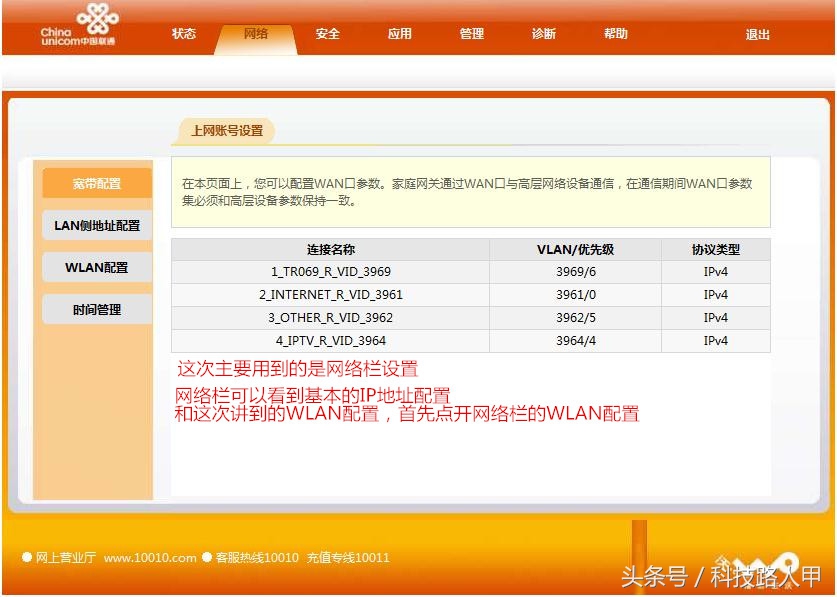
Task: Select 宽带配置 in the sidebar
Action: click(x=96, y=183)
